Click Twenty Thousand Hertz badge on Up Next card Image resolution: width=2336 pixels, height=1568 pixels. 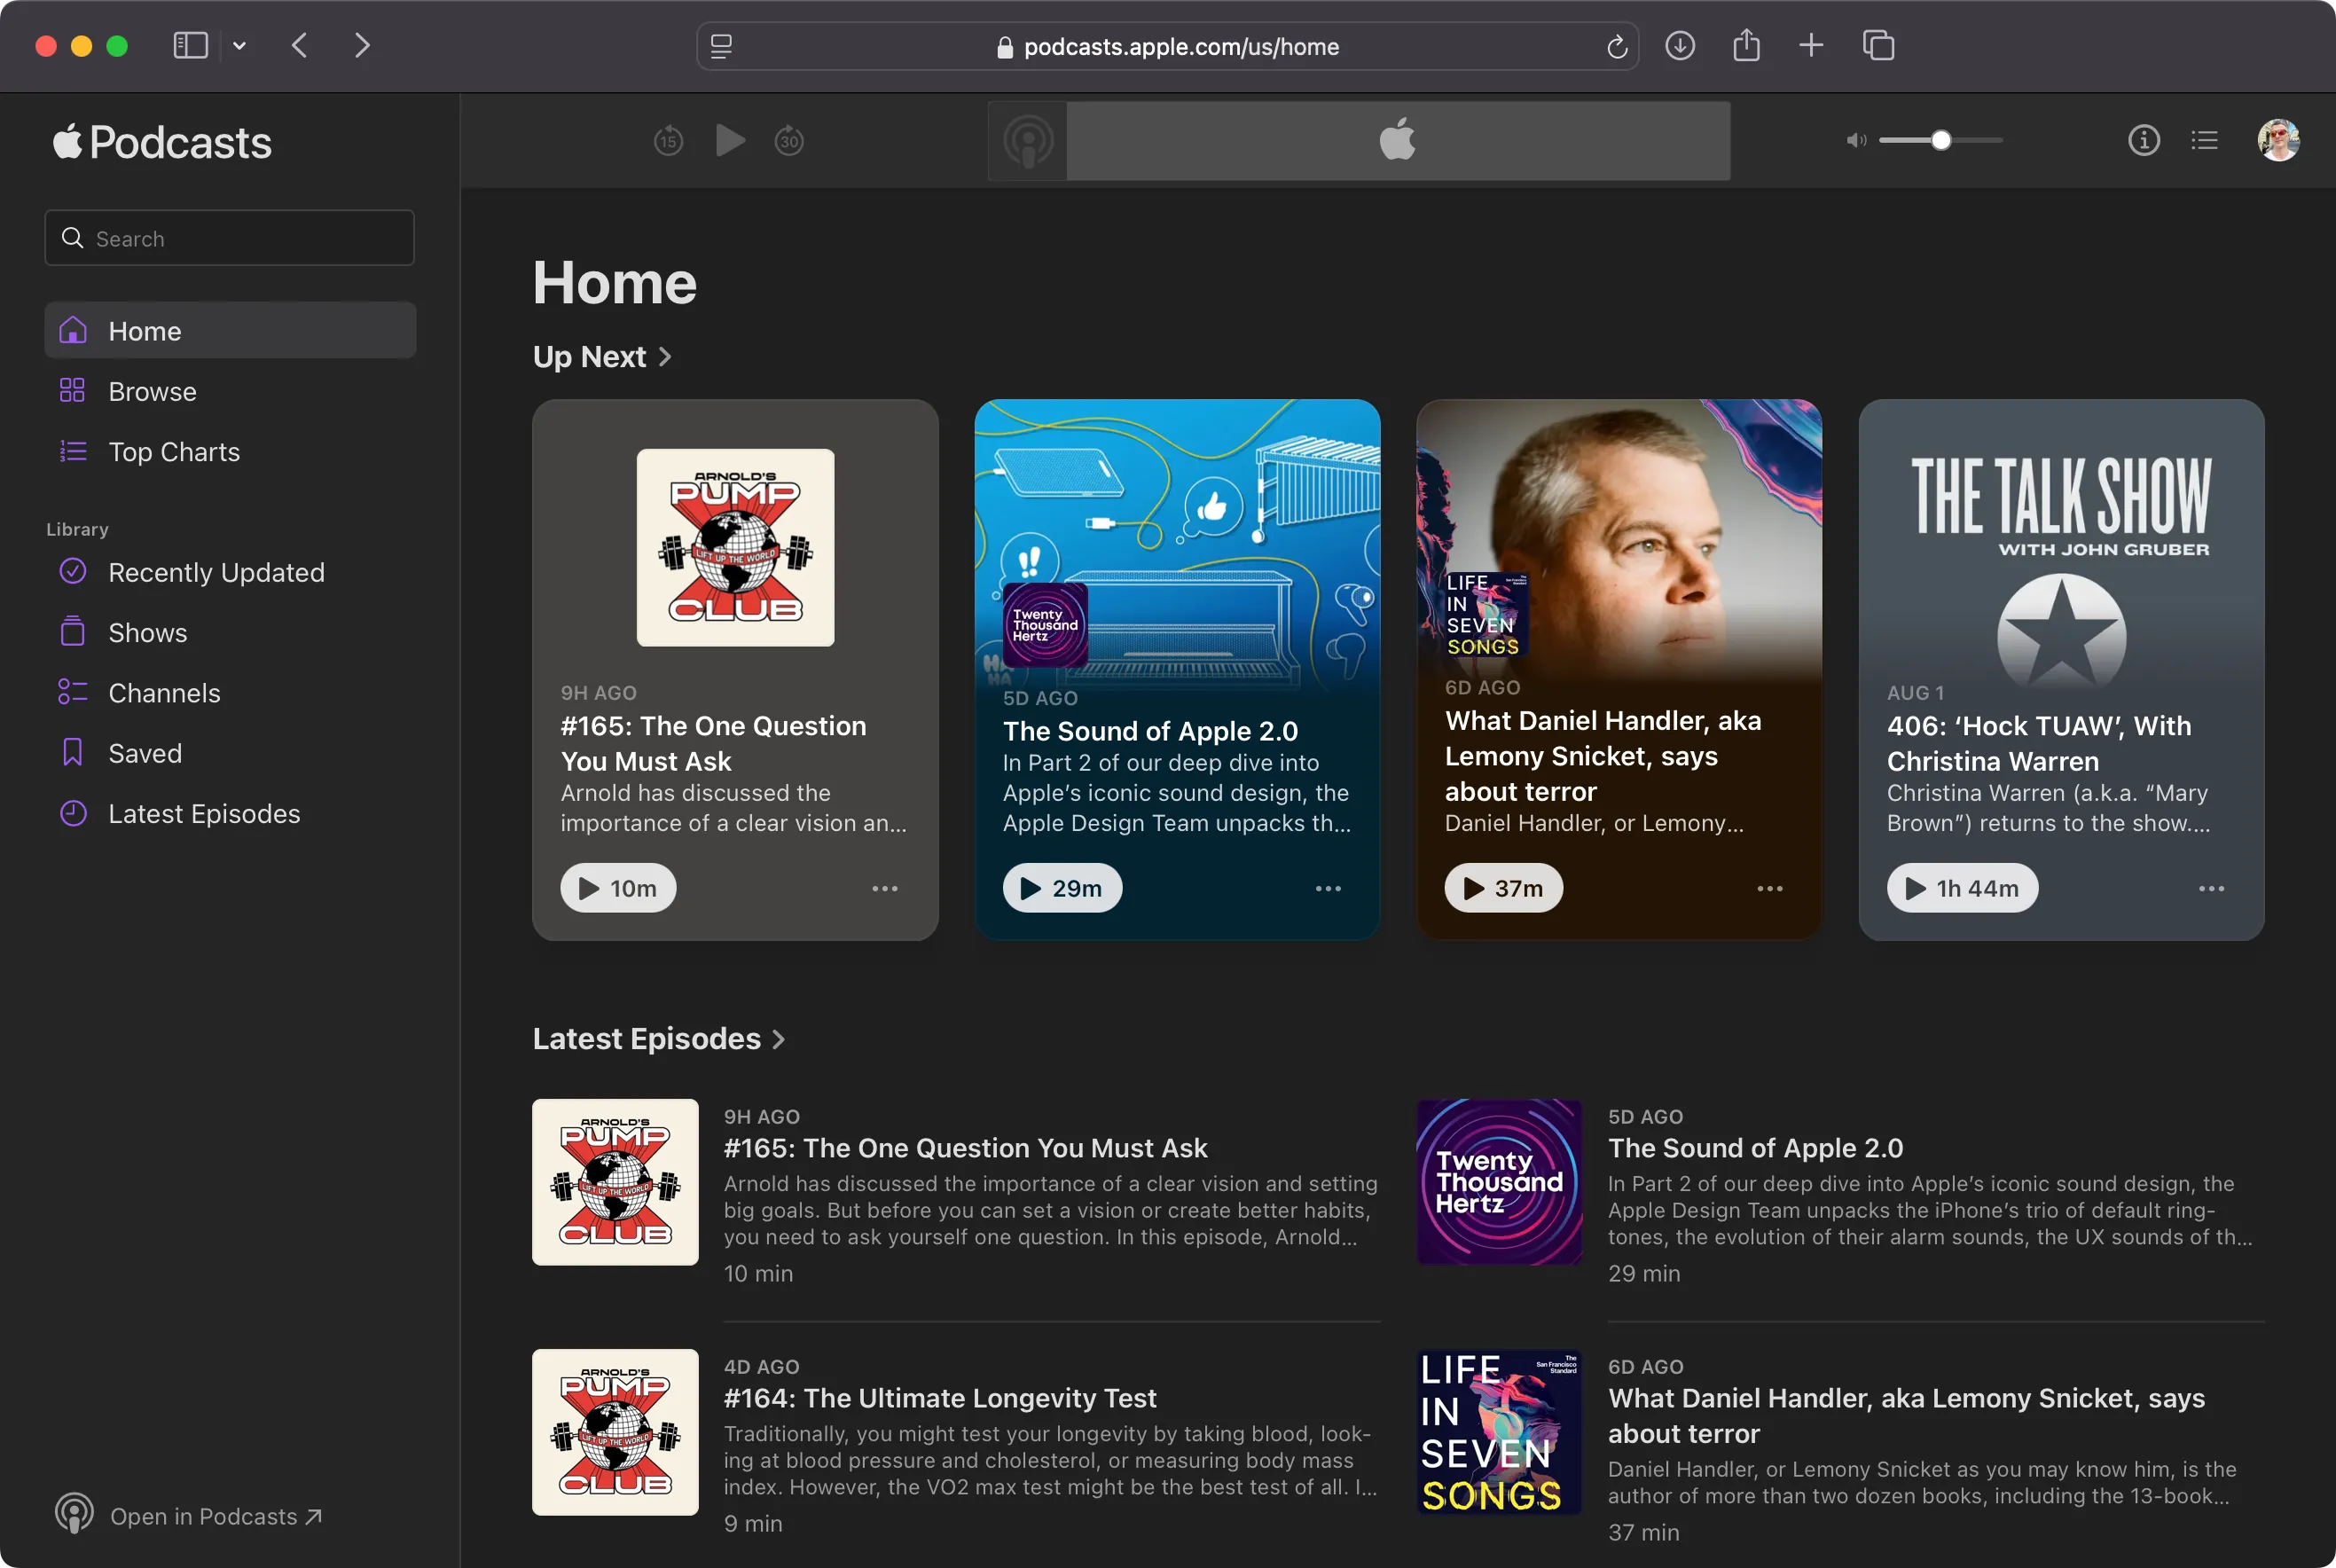[1045, 625]
